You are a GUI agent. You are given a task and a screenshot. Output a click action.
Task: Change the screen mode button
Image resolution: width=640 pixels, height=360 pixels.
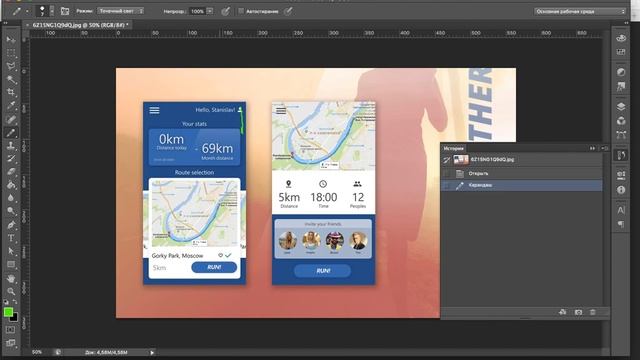tap(11, 343)
